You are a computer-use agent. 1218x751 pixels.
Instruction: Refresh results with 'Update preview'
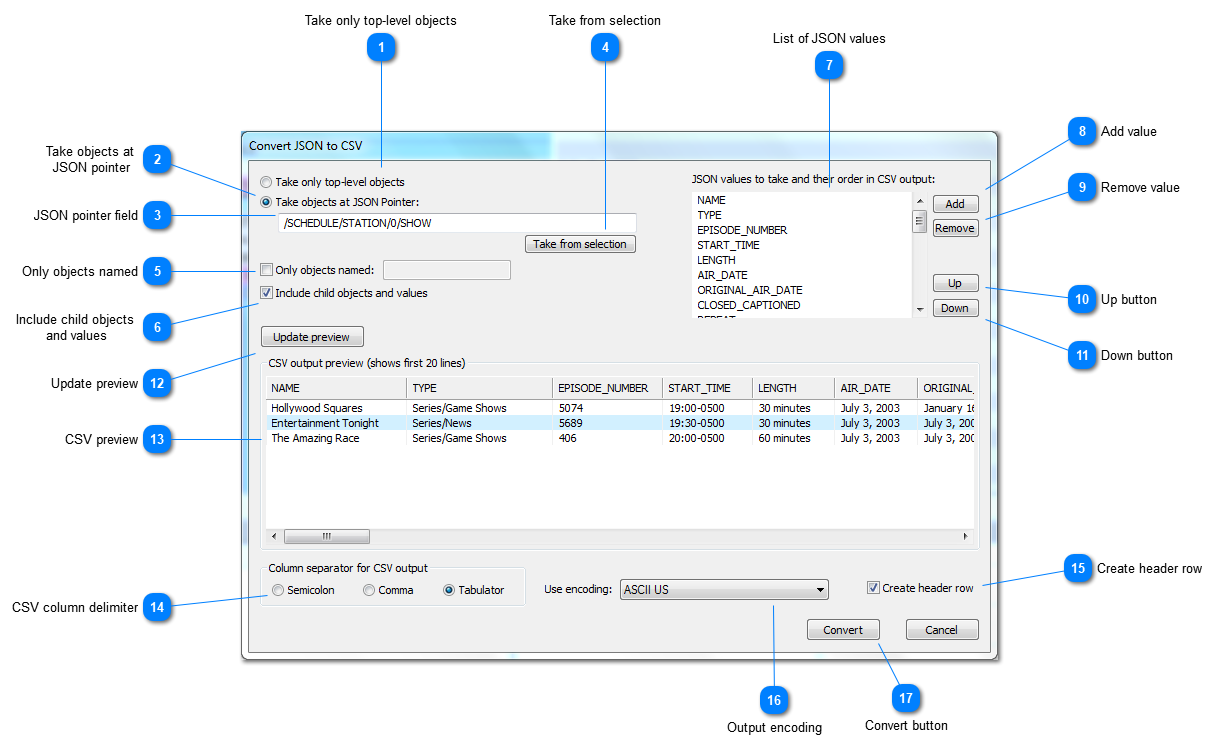312,336
